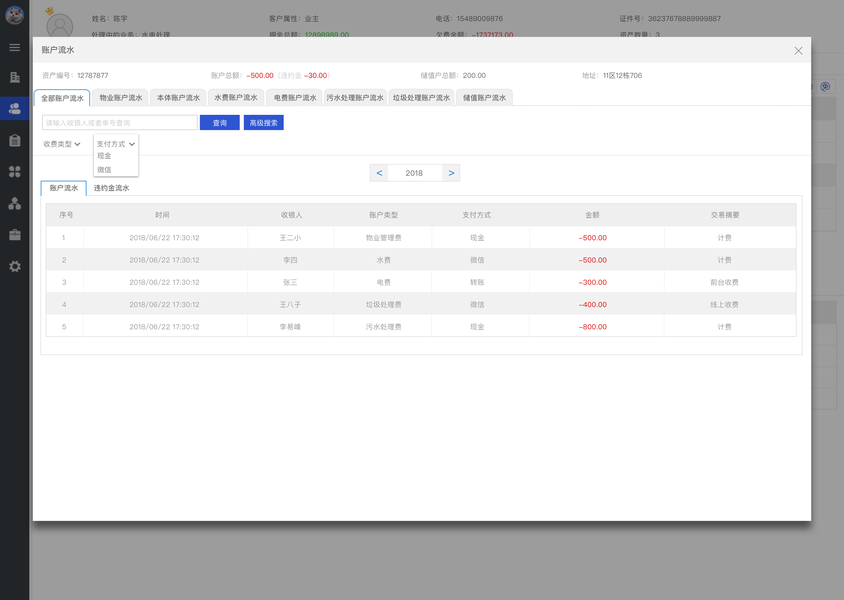Switch to 水费账户流水 tab

click(x=236, y=97)
